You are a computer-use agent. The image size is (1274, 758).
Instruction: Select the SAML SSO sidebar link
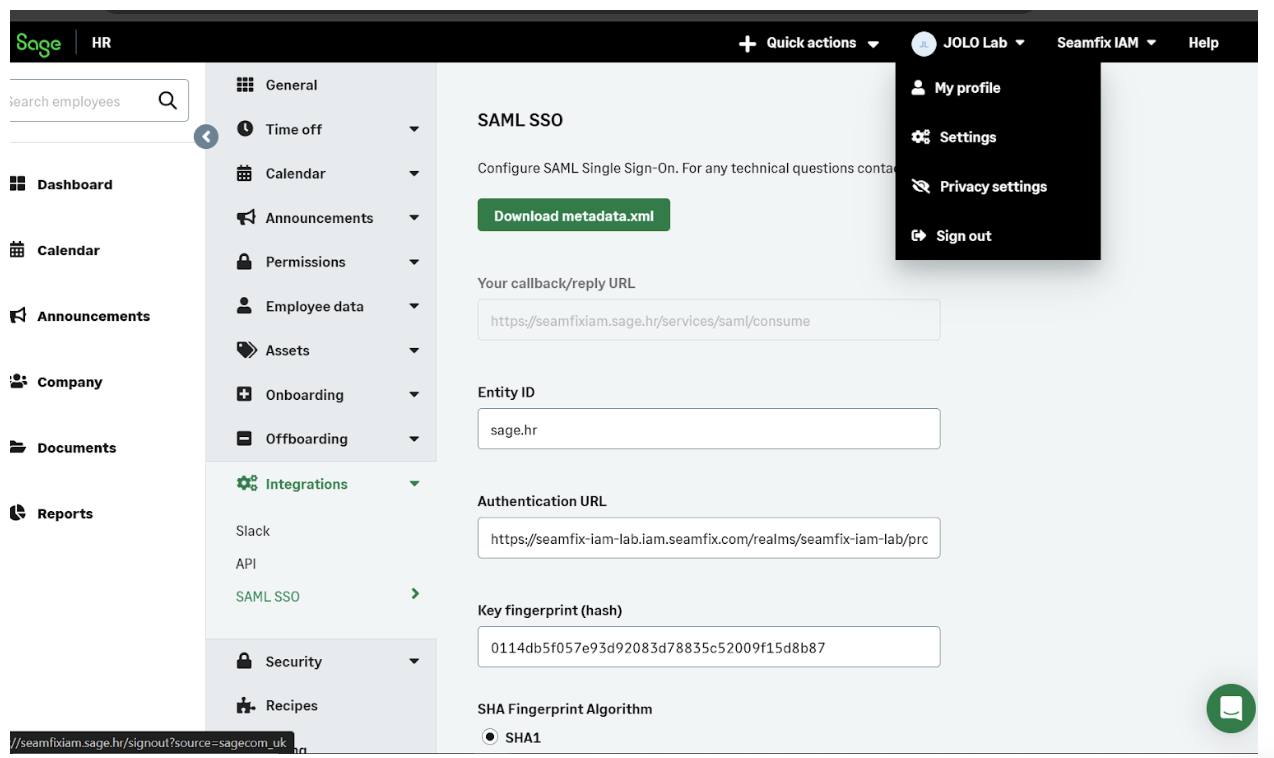(x=268, y=596)
